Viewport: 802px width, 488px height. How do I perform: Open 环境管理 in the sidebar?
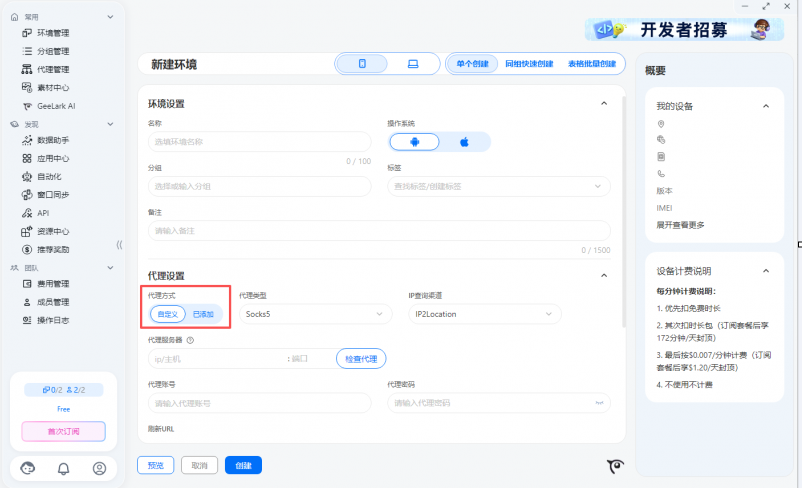coord(53,33)
